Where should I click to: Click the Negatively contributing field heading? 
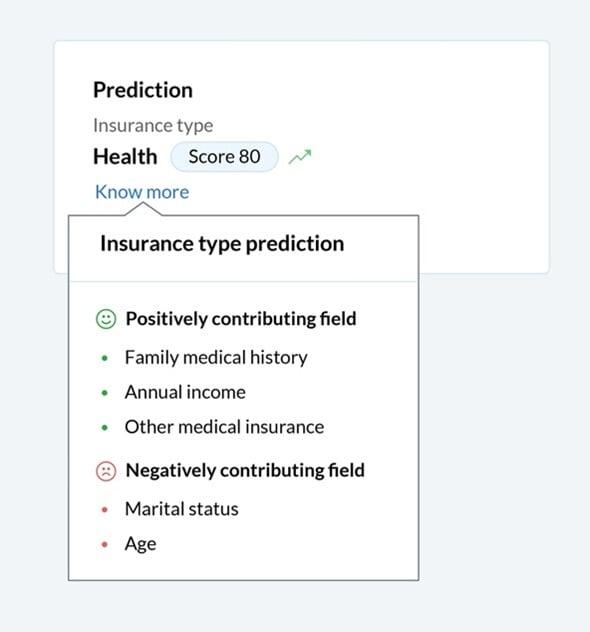tap(245, 470)
